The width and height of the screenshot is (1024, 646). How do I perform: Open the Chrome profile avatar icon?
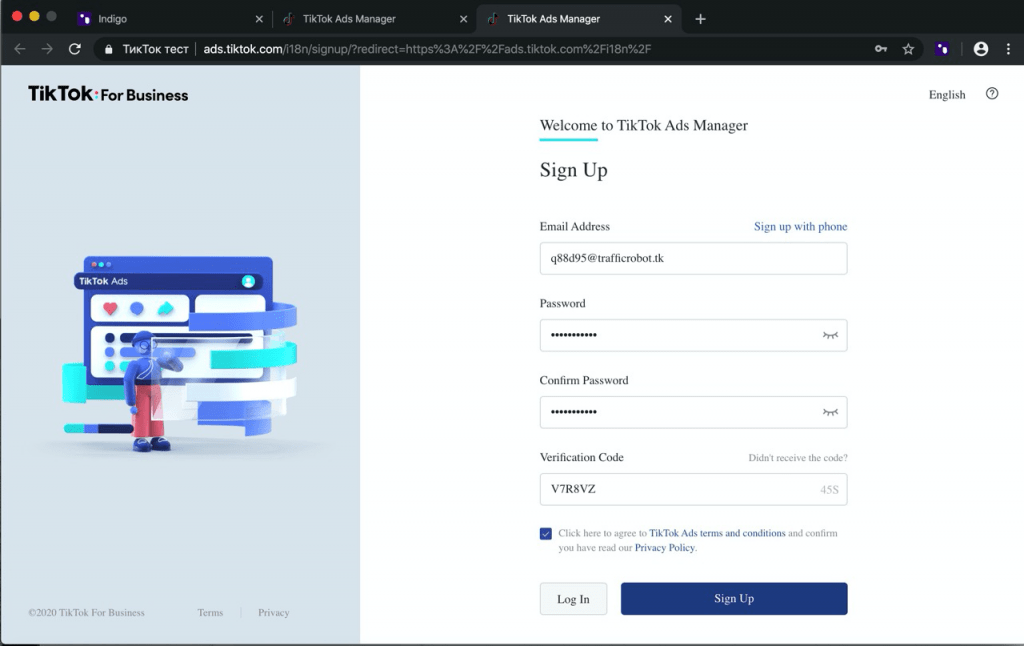pyautogui.click(x=980, y=48)
